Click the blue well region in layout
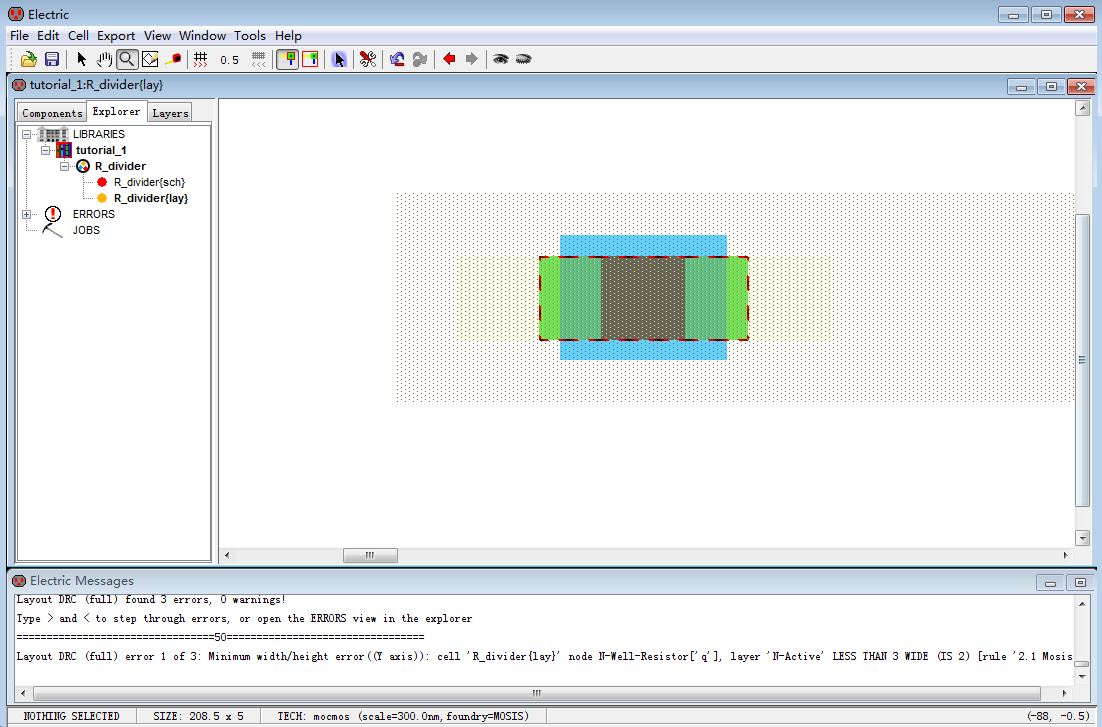The height and width of the screenshot is (727, 1102). click(642, 246)
